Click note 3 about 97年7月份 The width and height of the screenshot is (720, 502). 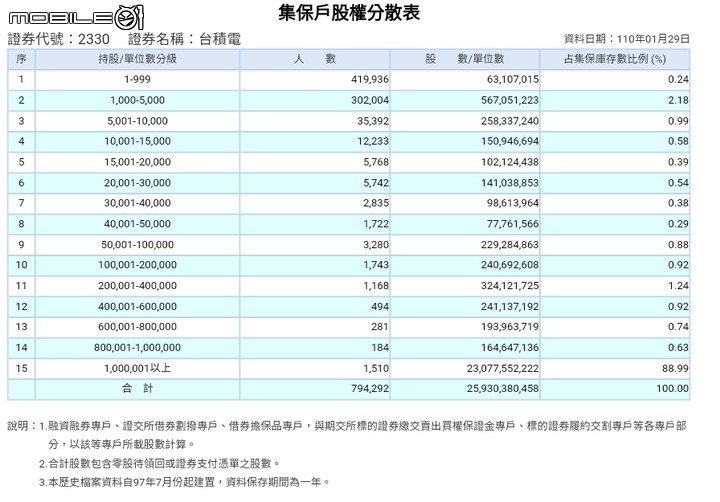coord(184,482)
